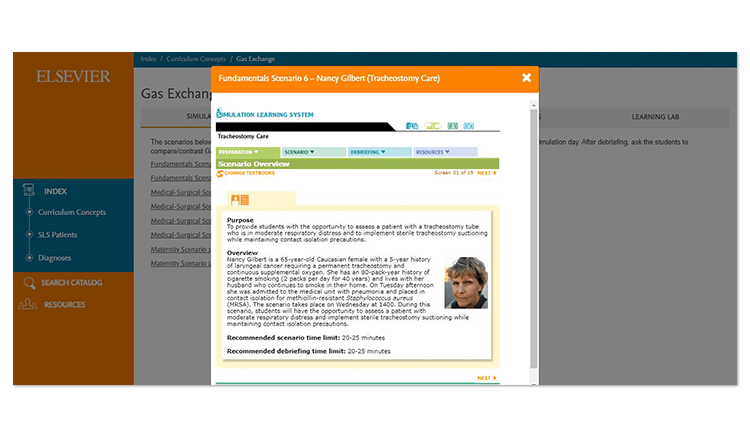The width and height of the screenshot is (750, 436).
Task: Click the Simulation Learning System logo
Action: click(265, 114)
